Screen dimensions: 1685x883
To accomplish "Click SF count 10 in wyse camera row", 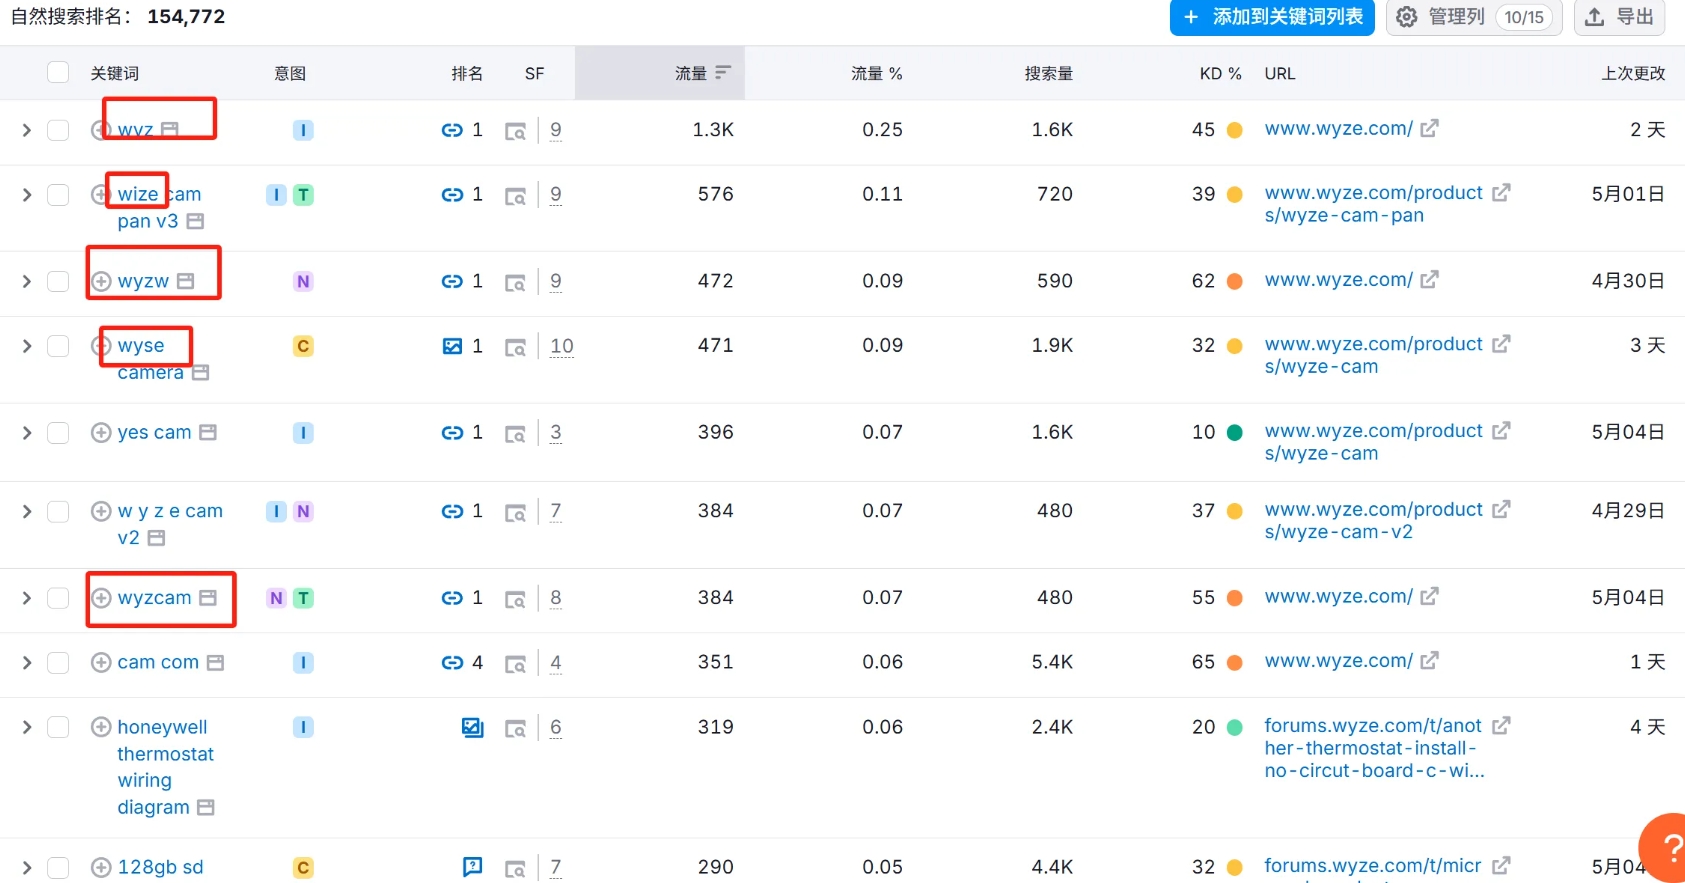I will 562,346.
